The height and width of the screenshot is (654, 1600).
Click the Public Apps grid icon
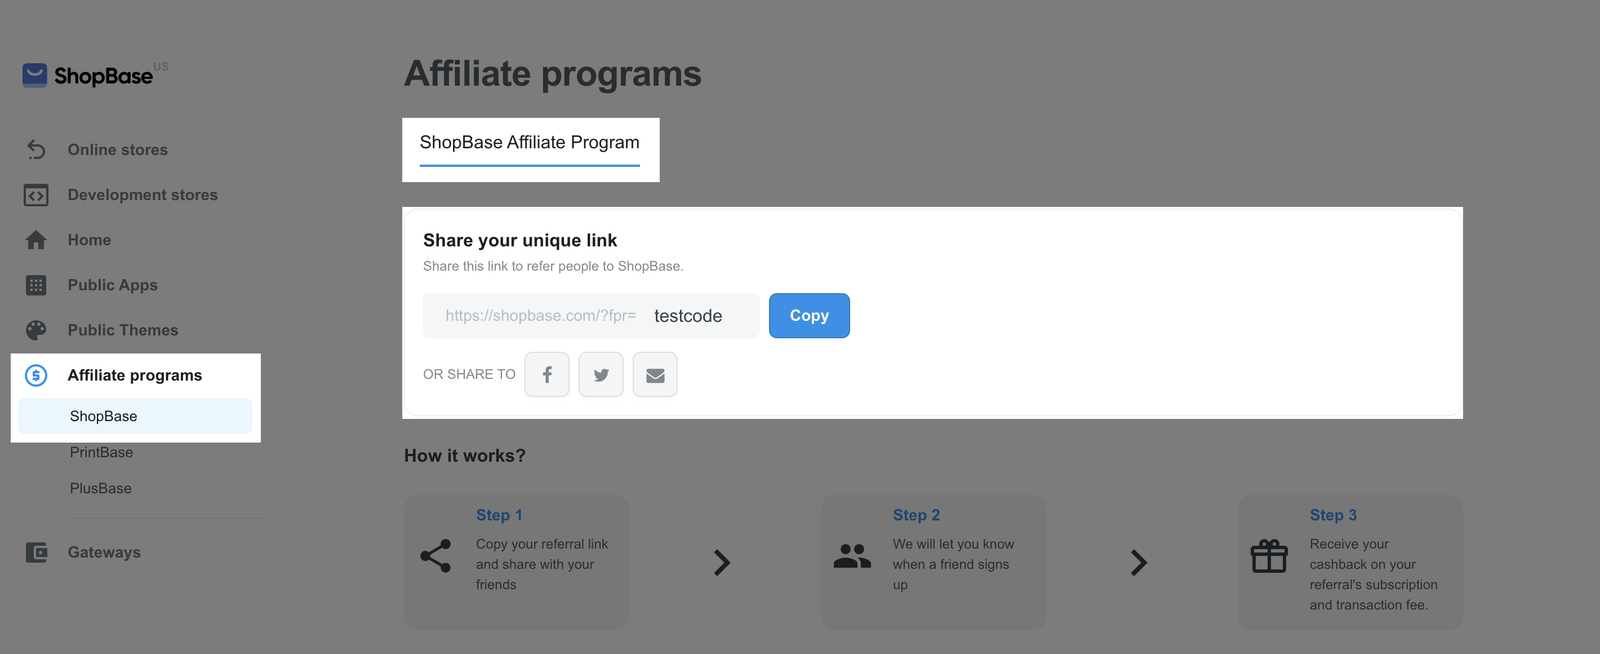[x=36, y=285]
